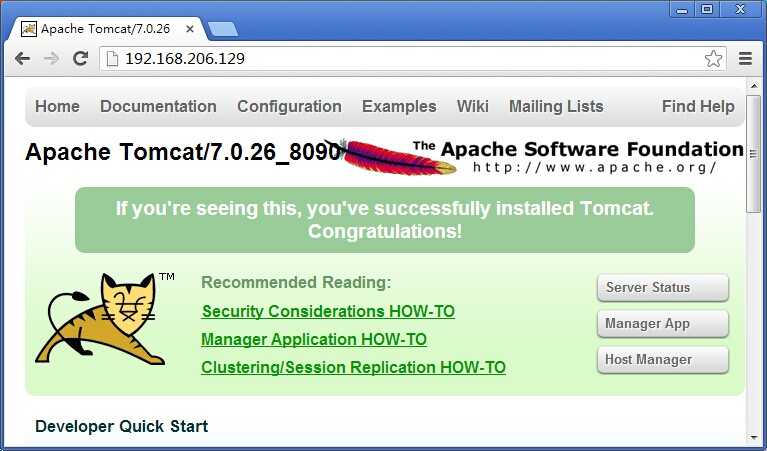This screenshot has width=767, height=451.
Task: Click the Host Manager button
Action: (663, 360)
